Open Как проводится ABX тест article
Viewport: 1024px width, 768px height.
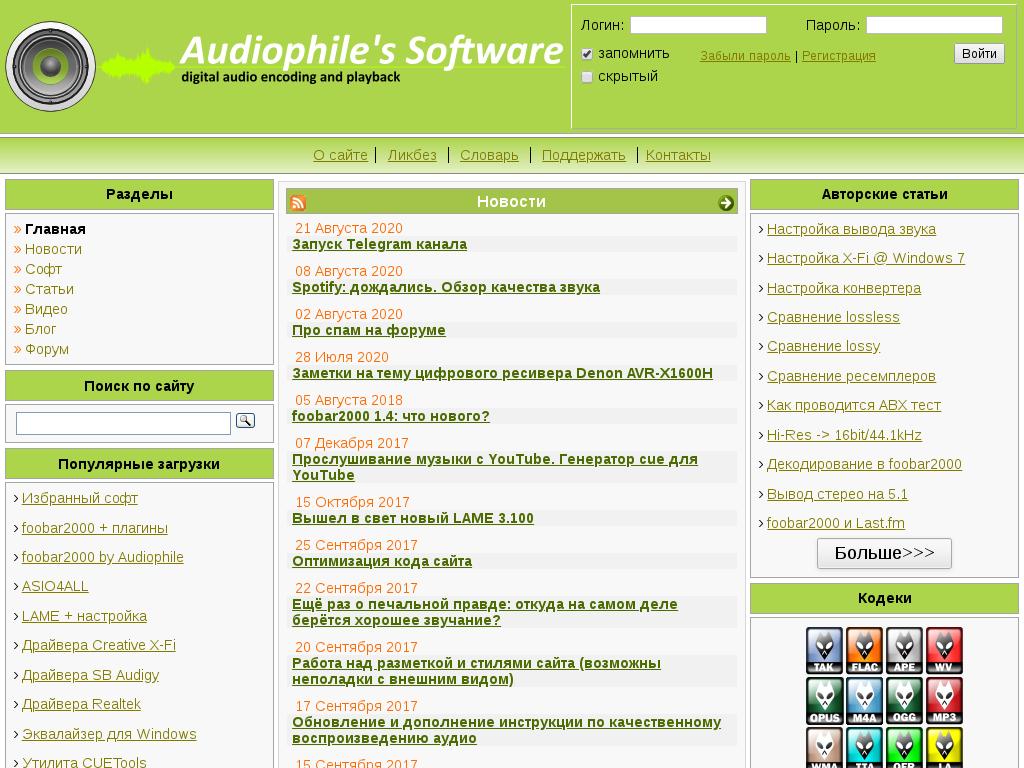click(854, 406)
